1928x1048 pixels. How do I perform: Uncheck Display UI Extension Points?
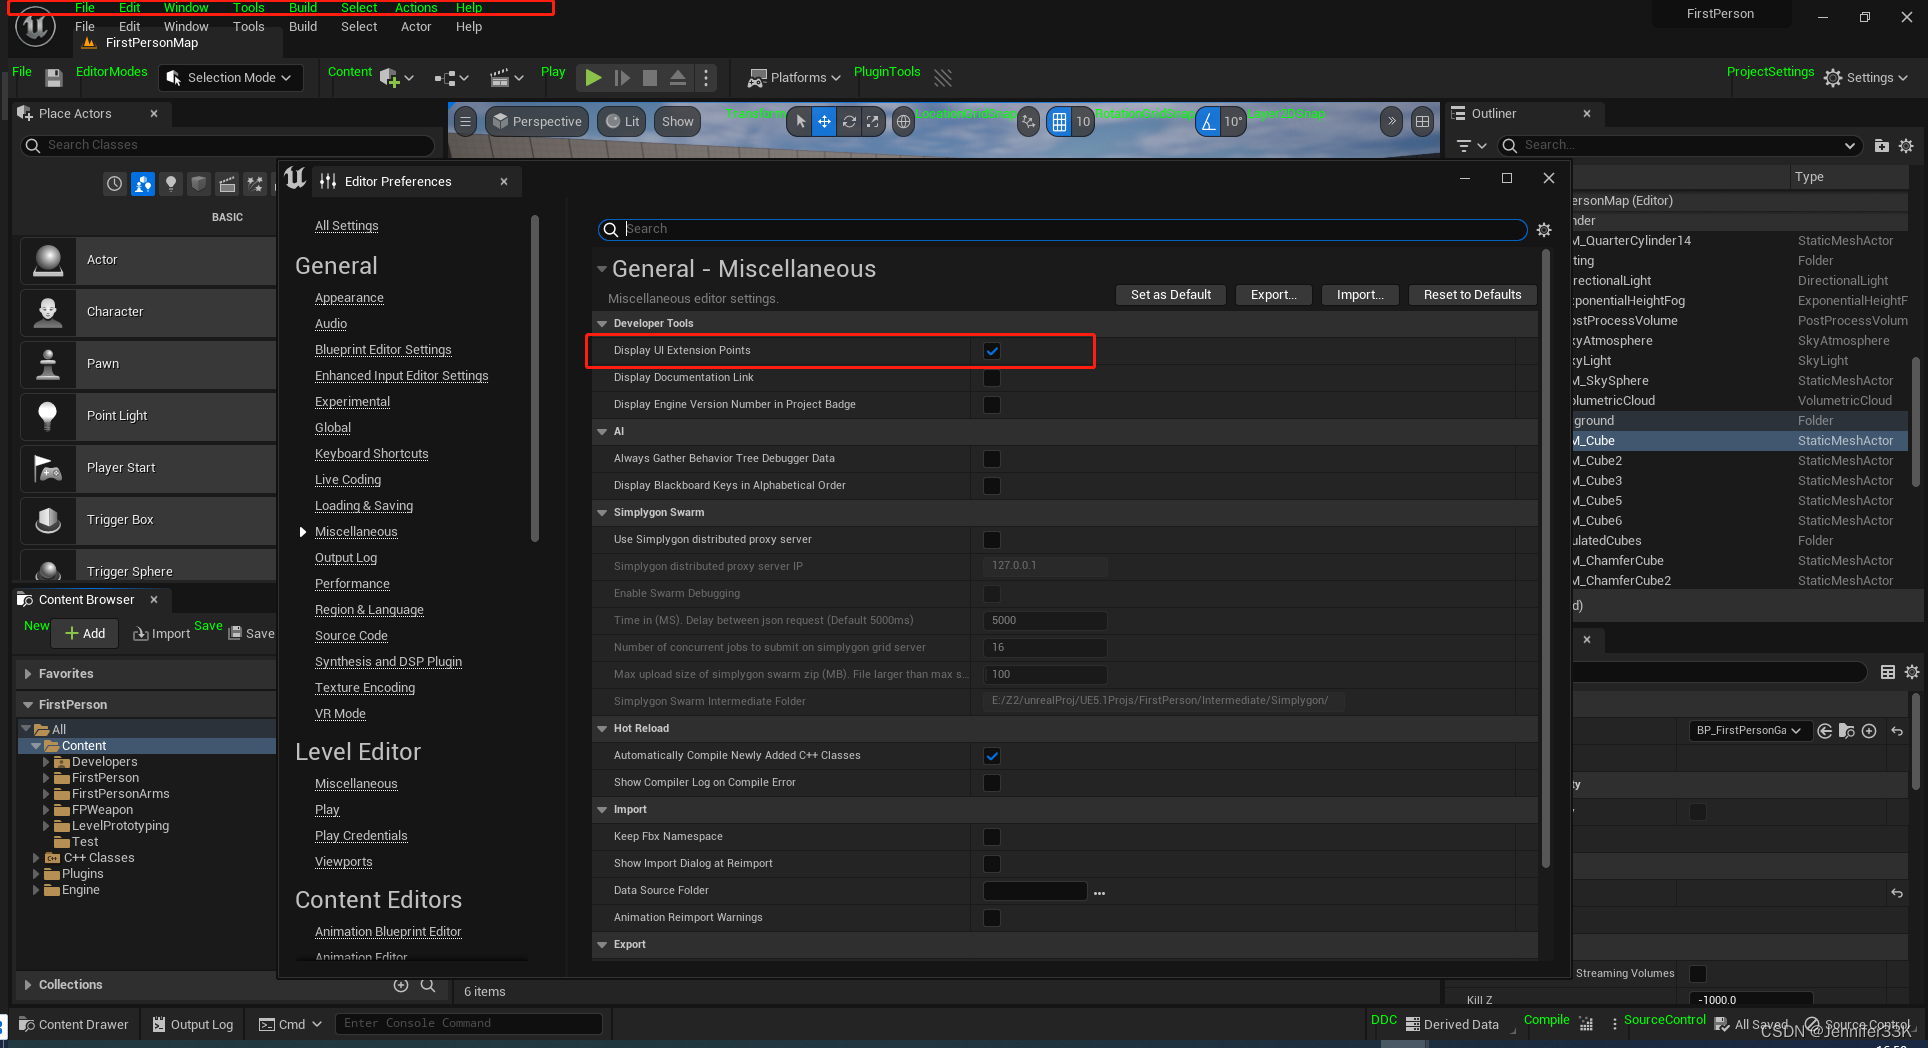(x=991, y=351)
